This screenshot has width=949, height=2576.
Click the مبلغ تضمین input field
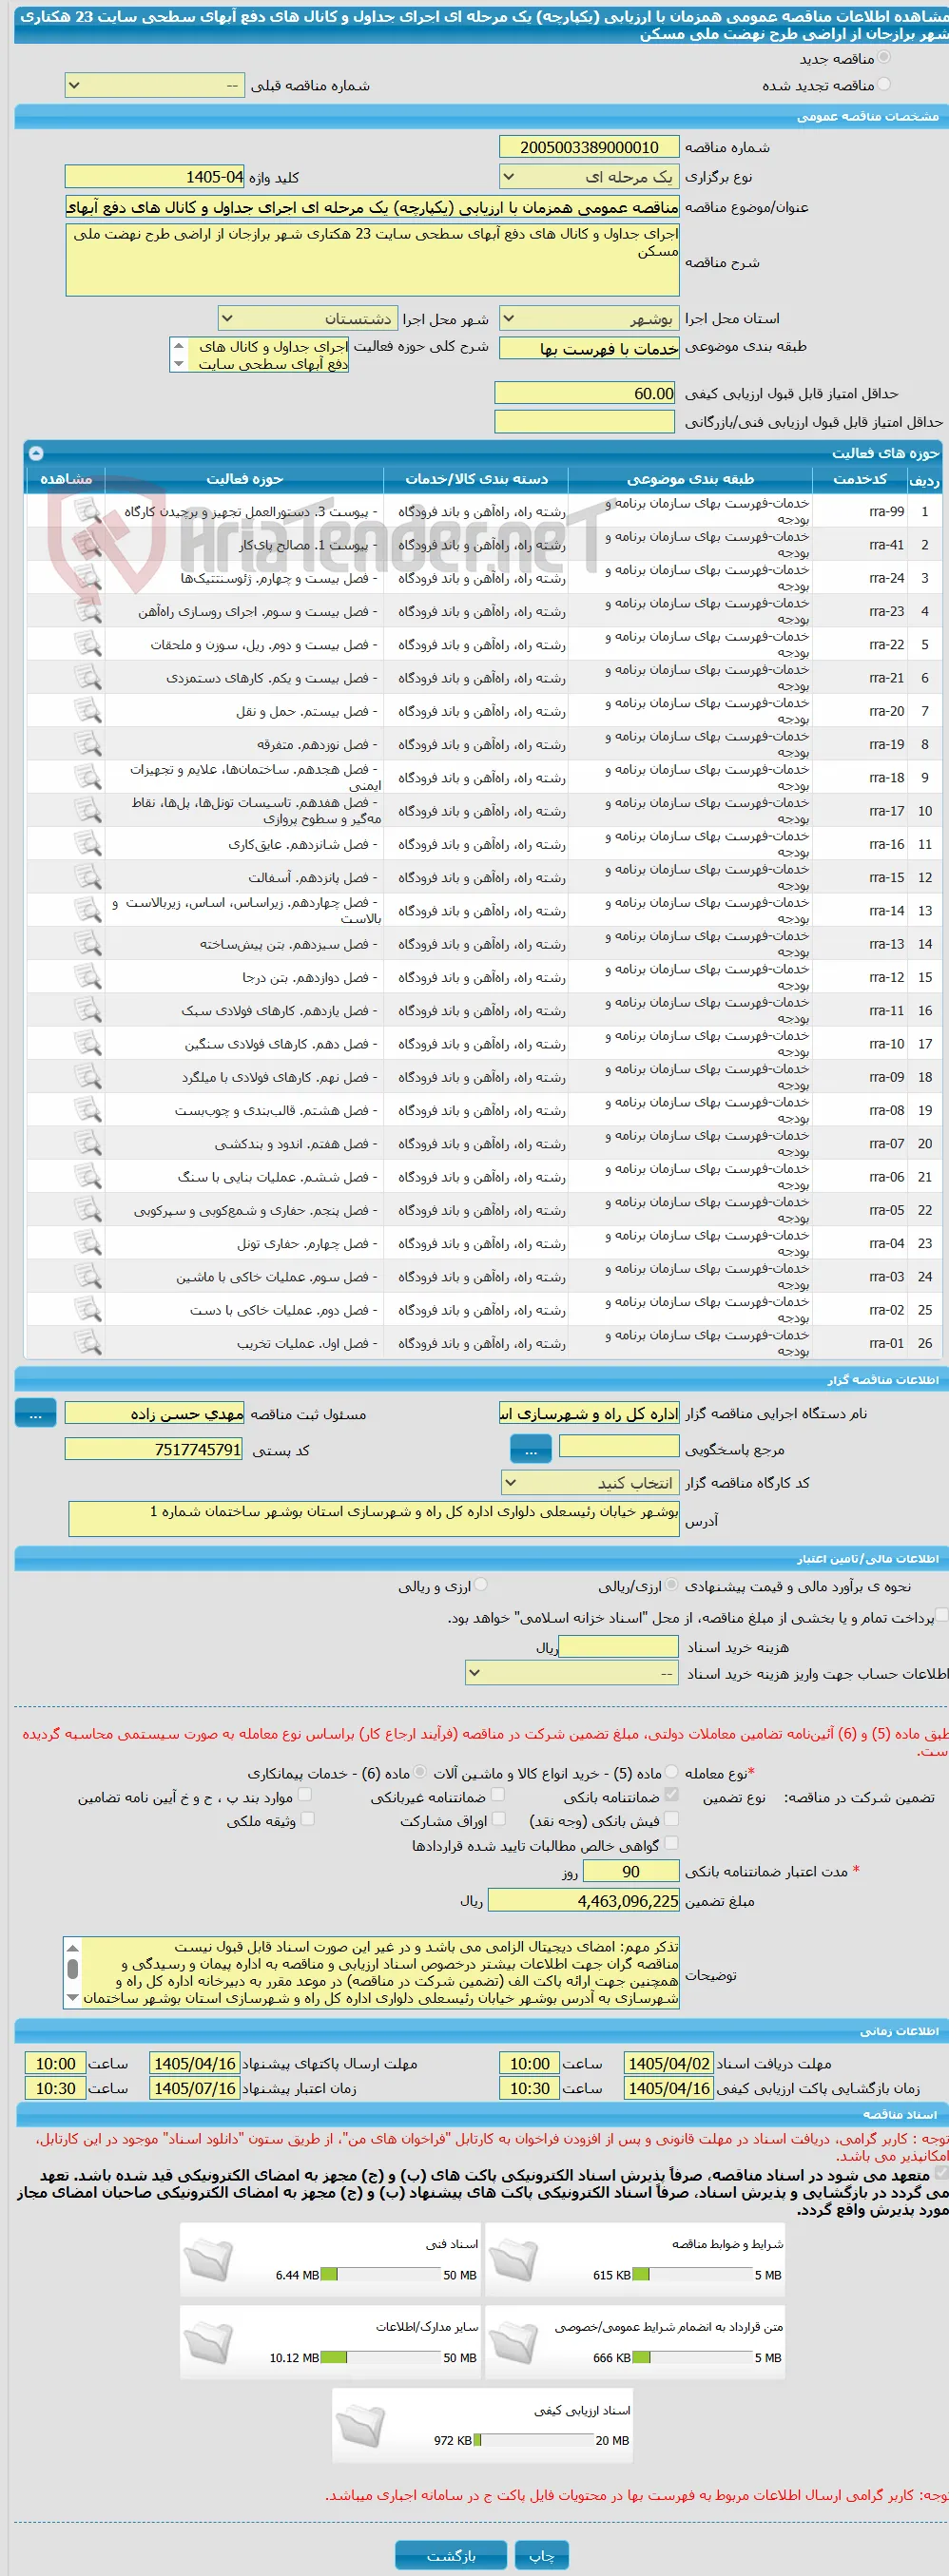pos(583,1901)
